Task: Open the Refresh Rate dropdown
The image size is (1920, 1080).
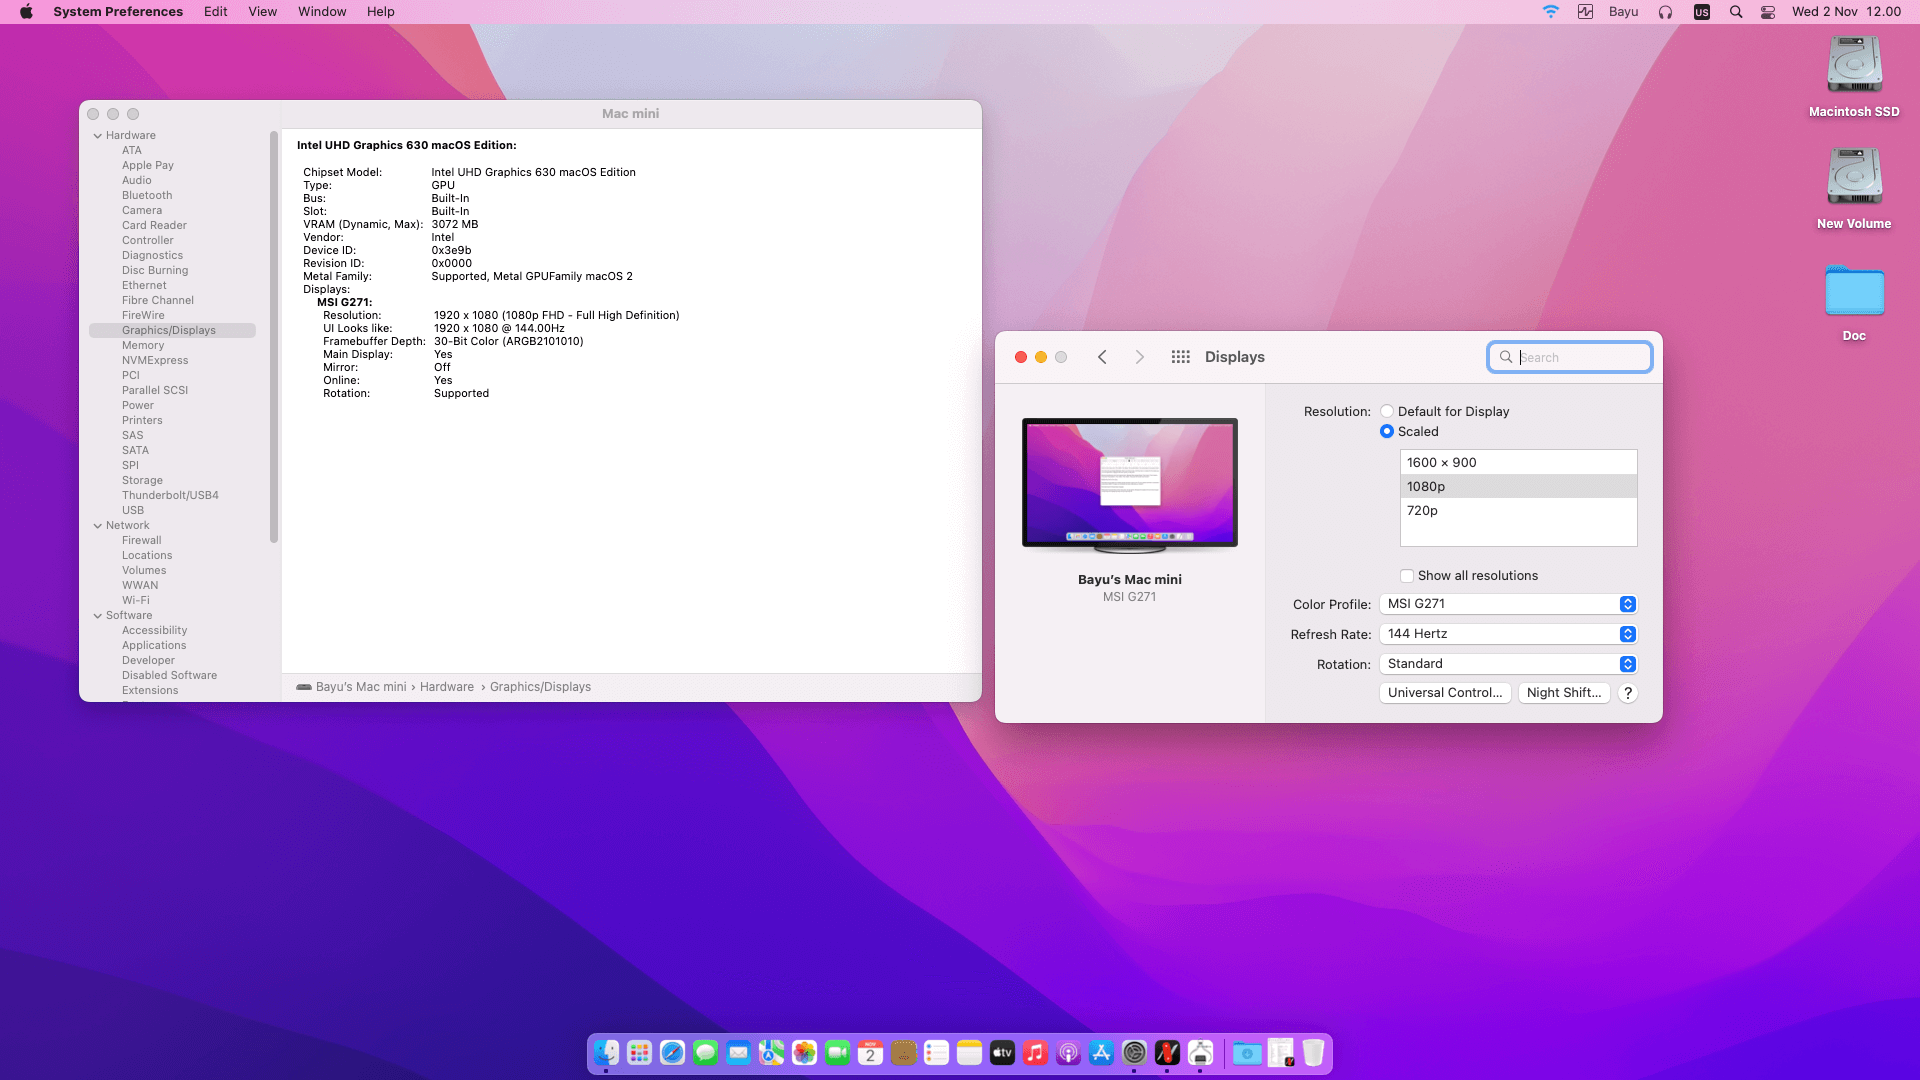Action: click(x=1508, y=634)
